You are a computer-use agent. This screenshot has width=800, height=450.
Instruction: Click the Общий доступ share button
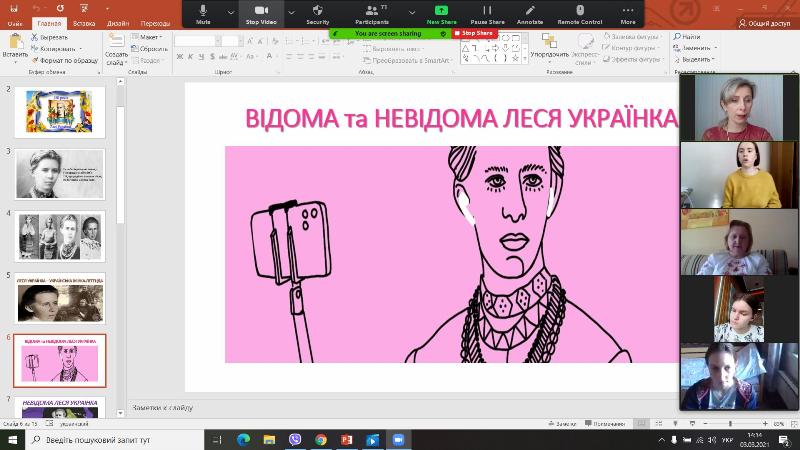[765, 22]
